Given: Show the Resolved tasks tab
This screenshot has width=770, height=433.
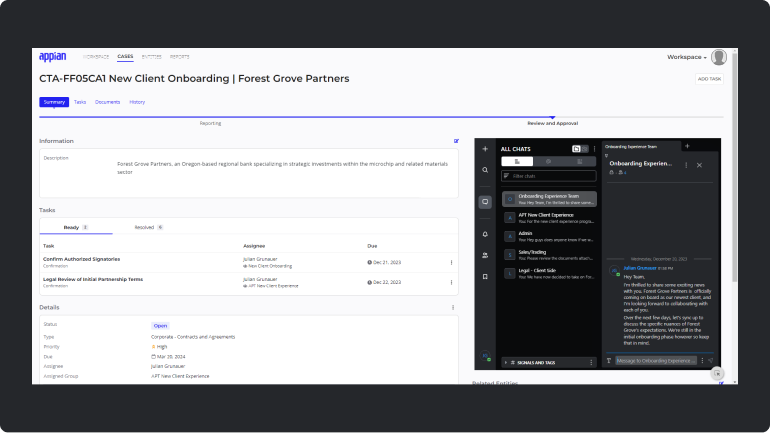Looking at the screenshot, I should [x=148, y=227].
